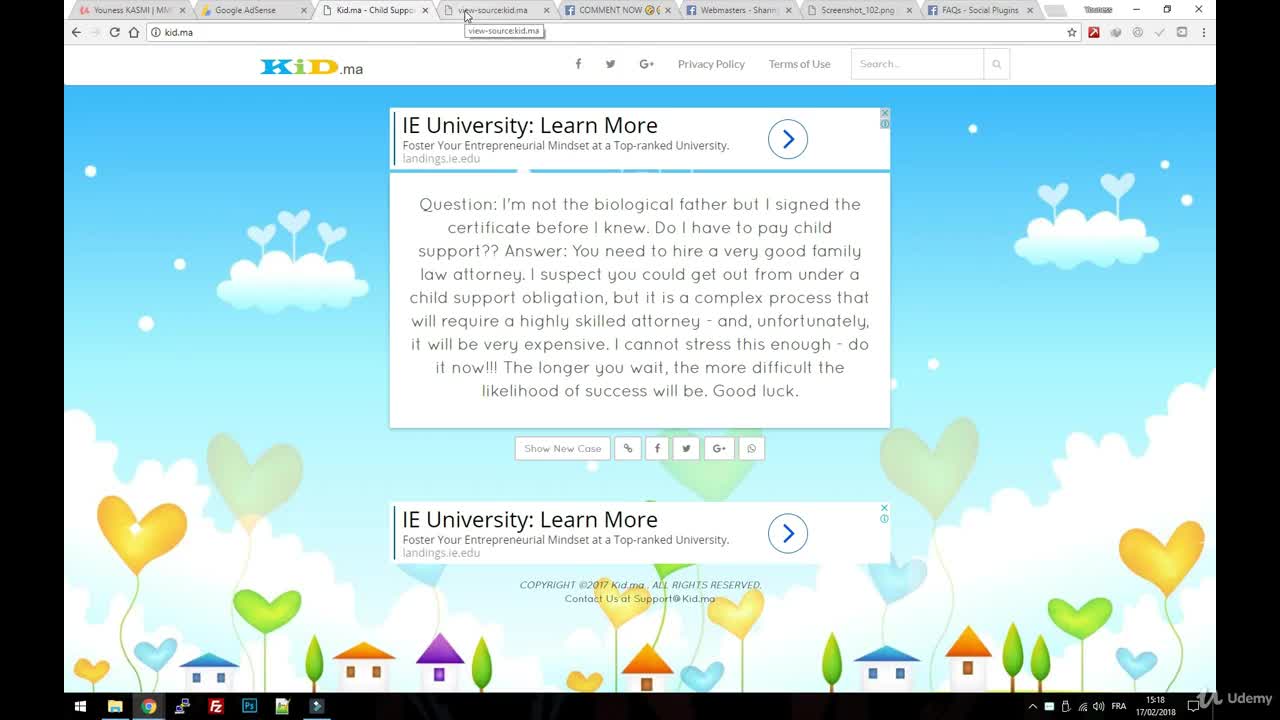
Task: Bookmark this page with star icon
Action: tap(1072, 32)
